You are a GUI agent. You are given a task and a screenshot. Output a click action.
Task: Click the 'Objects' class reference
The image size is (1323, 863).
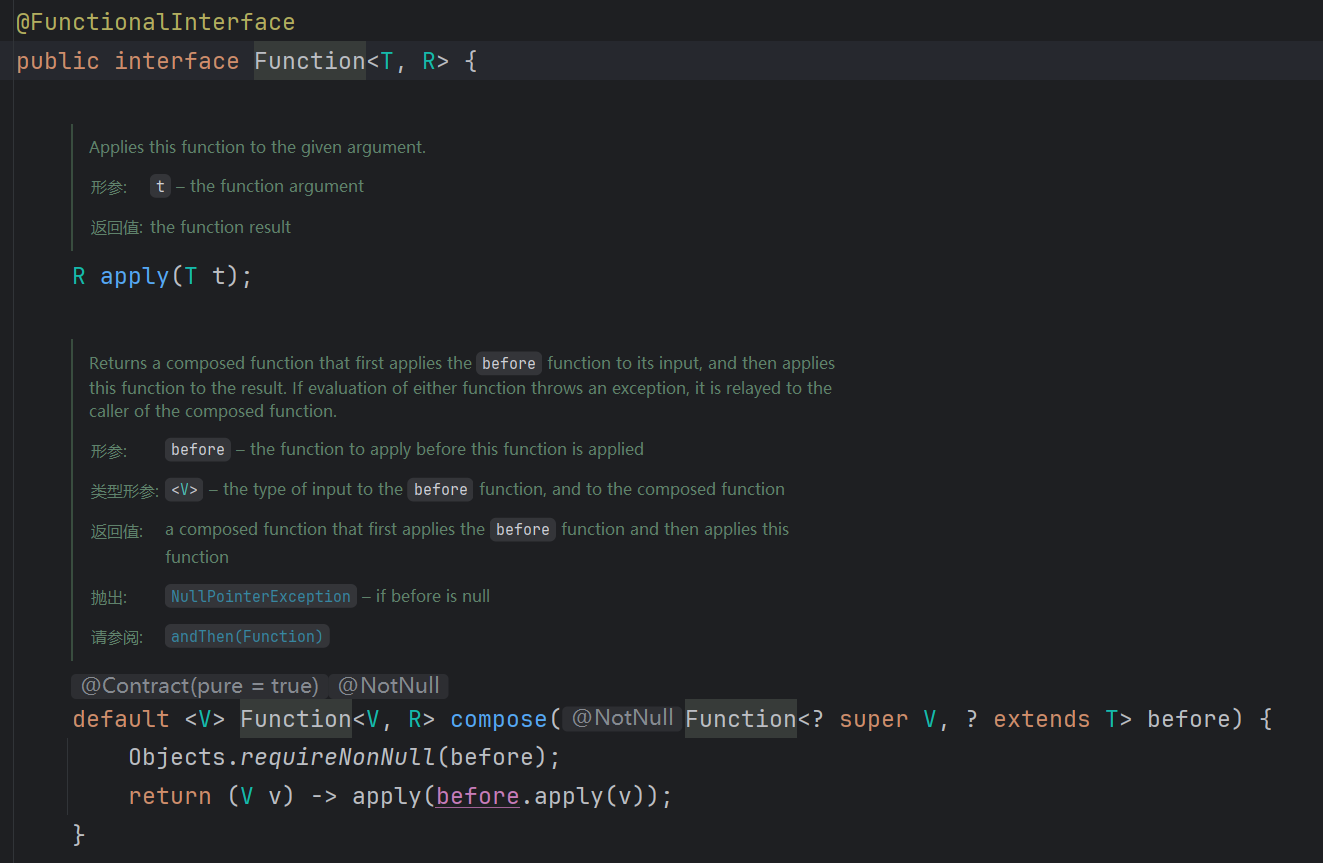click(177, 758)
